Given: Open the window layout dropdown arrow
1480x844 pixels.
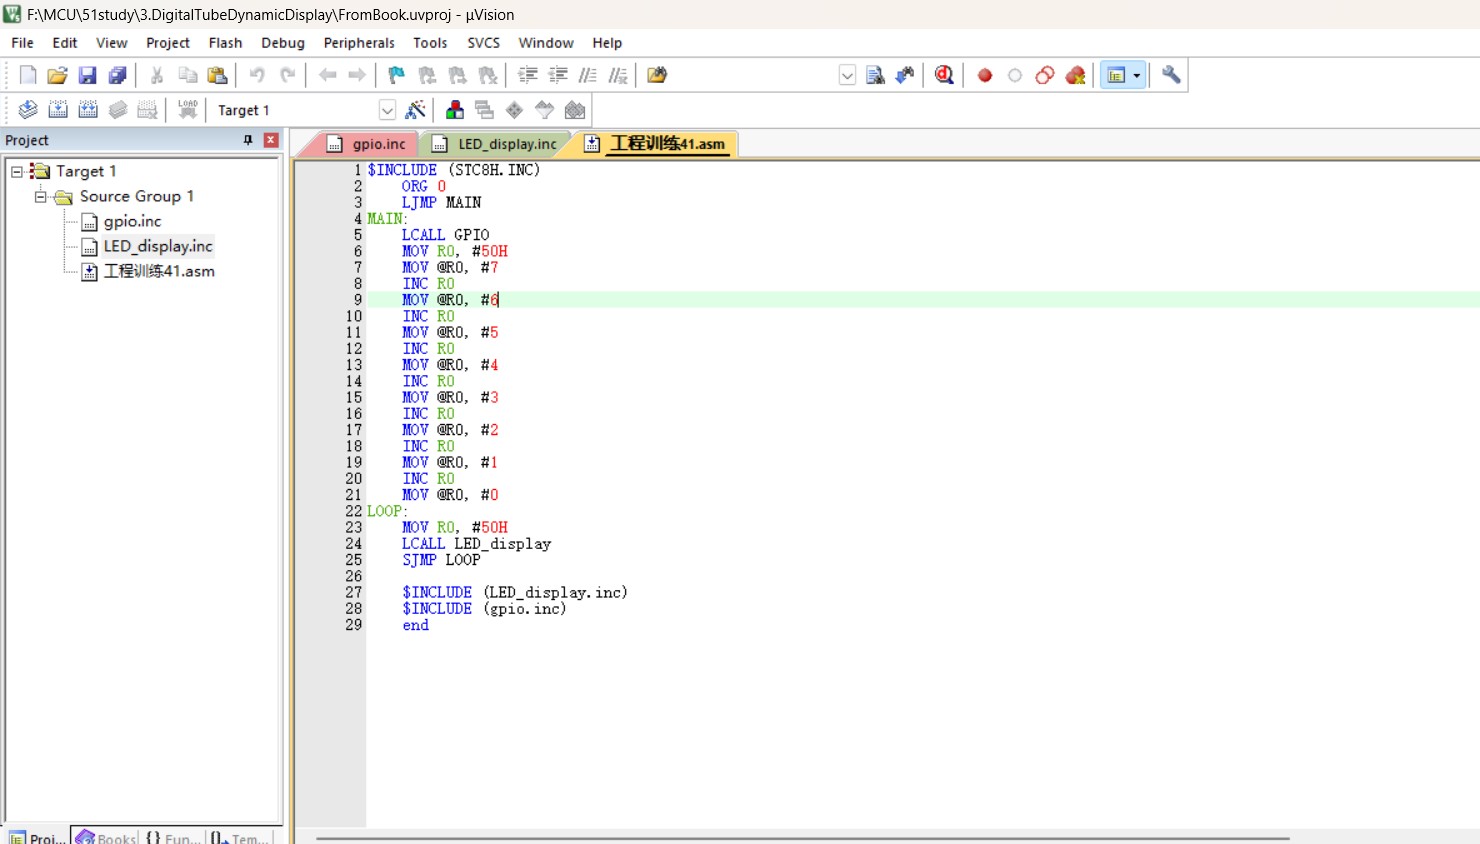Looking at the screenshot, I should [x=1137, y=75].
